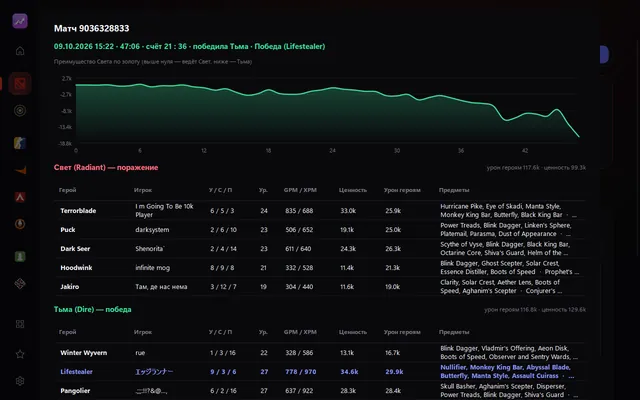Click the Урон героям header in Dire table

click(x=402, y=332)
